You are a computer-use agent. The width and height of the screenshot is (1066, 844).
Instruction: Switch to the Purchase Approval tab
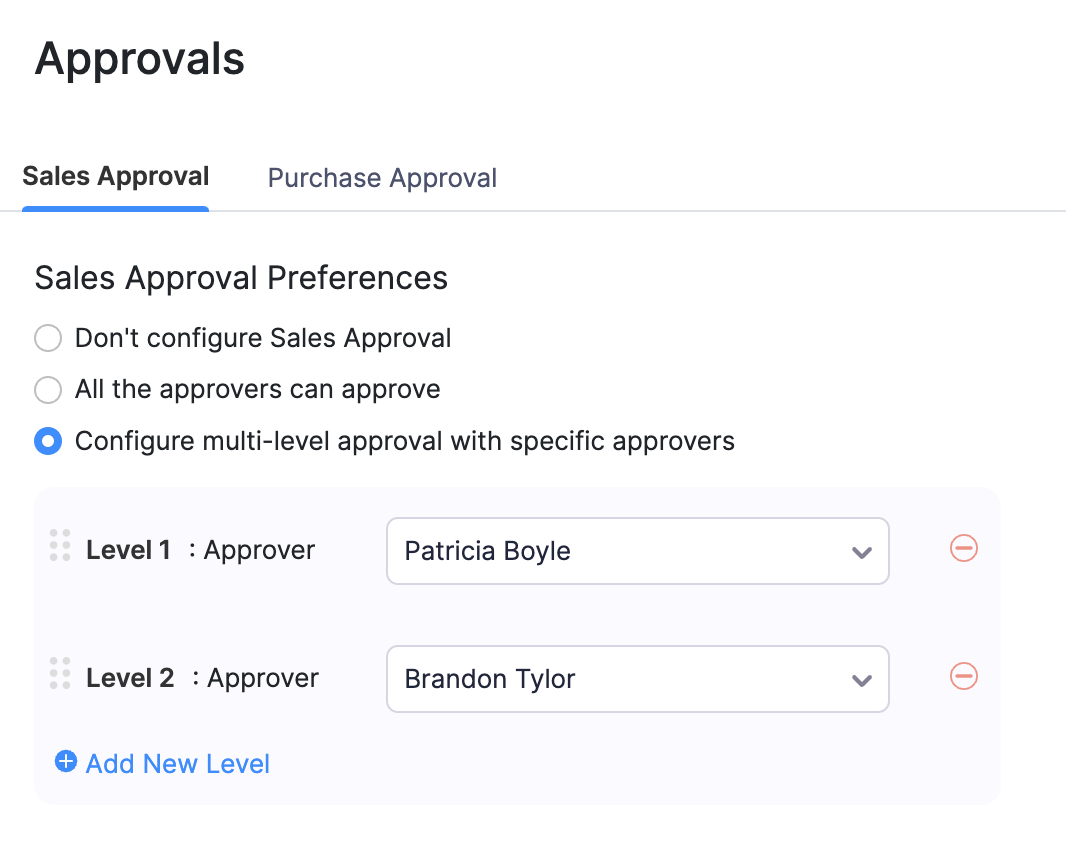pyautogui.click(x=382, y=177)
